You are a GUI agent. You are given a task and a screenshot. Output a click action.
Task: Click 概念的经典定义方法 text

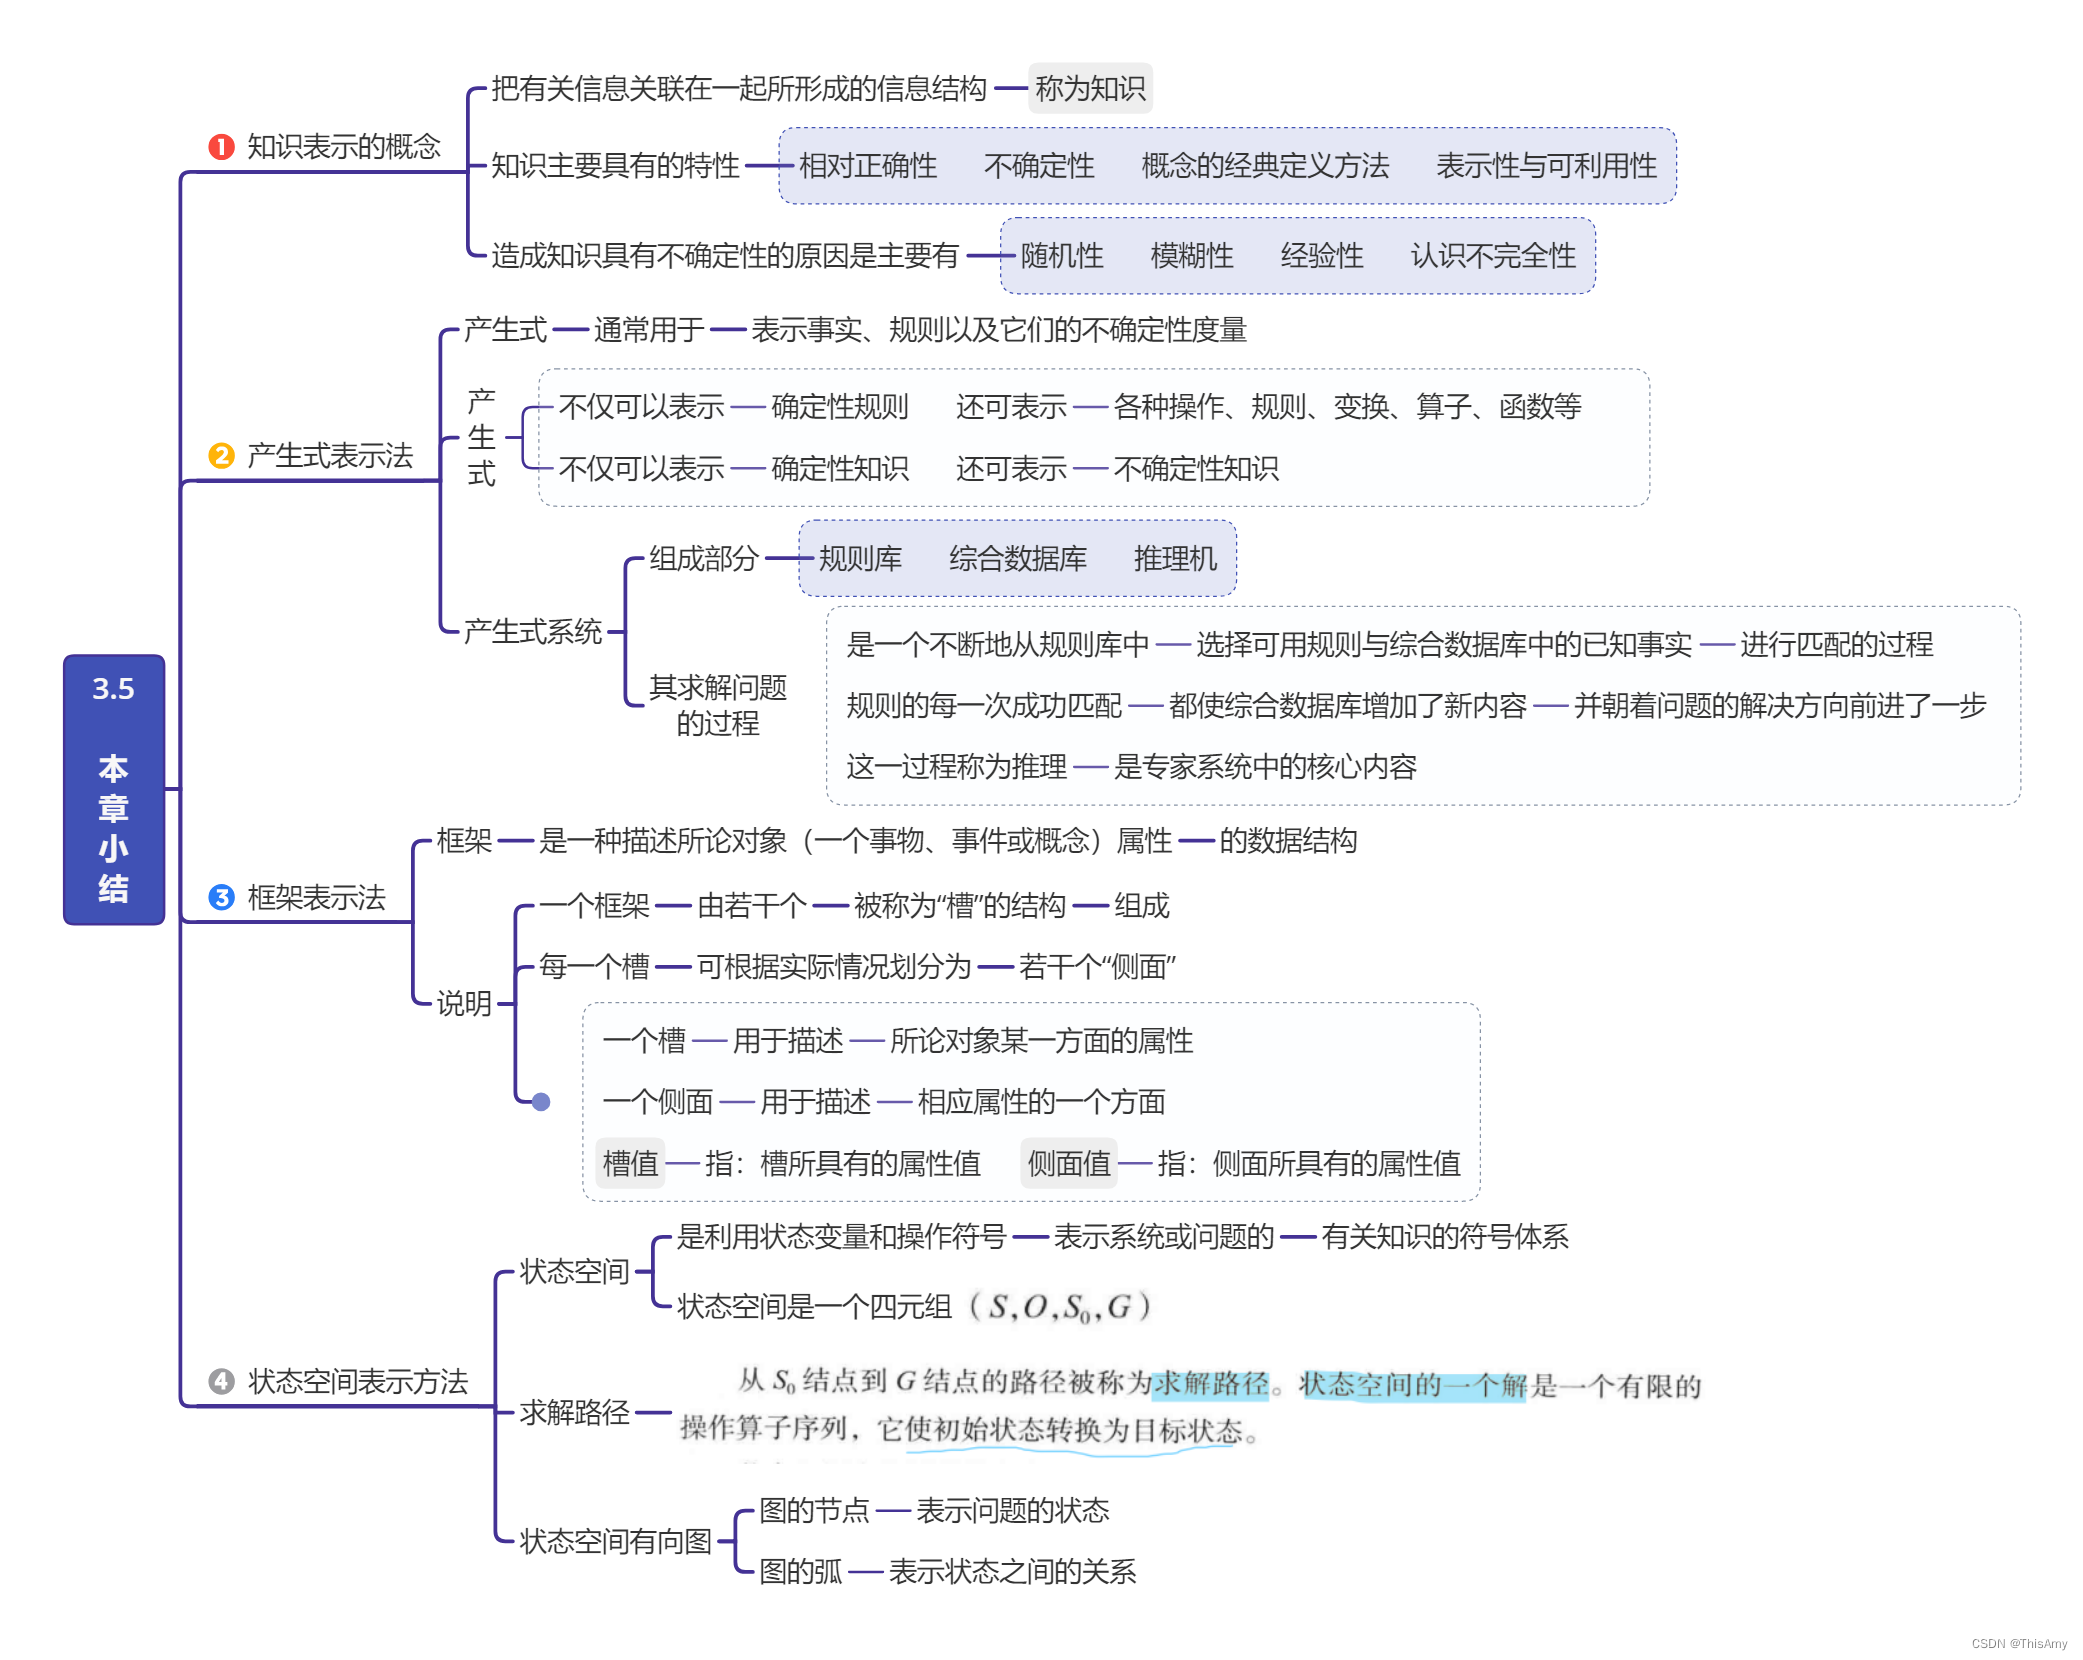[1265, 166]
